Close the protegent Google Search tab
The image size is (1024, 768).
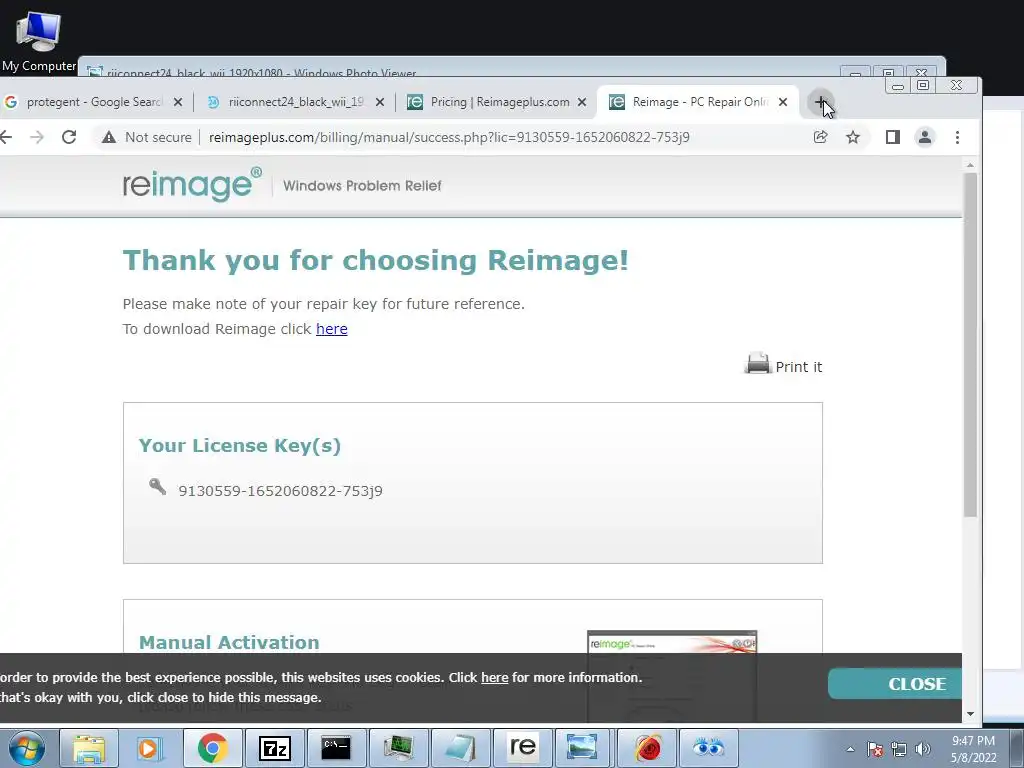coord(178,103)
